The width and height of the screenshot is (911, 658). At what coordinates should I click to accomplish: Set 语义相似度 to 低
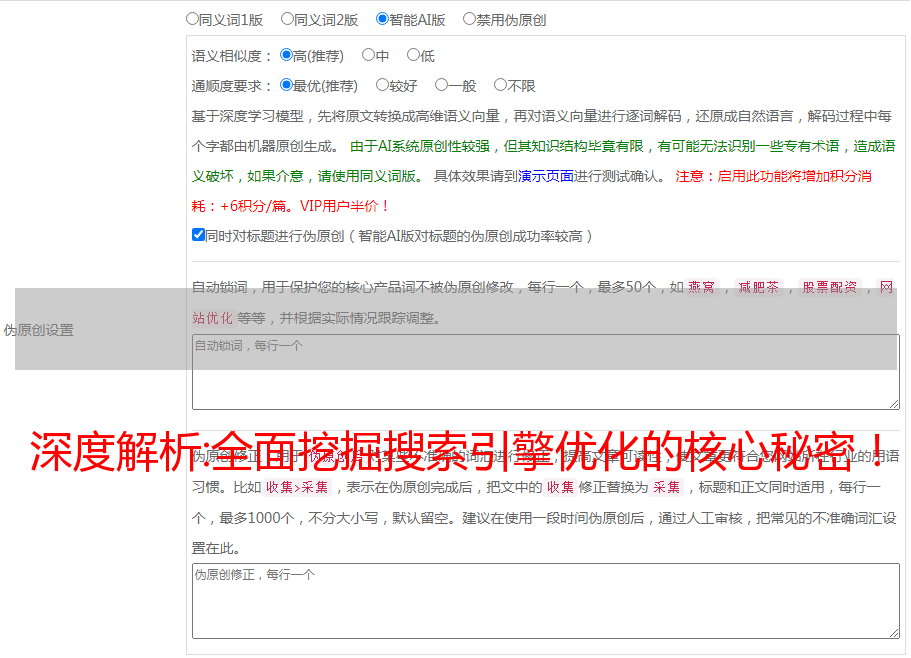[413, 55]
